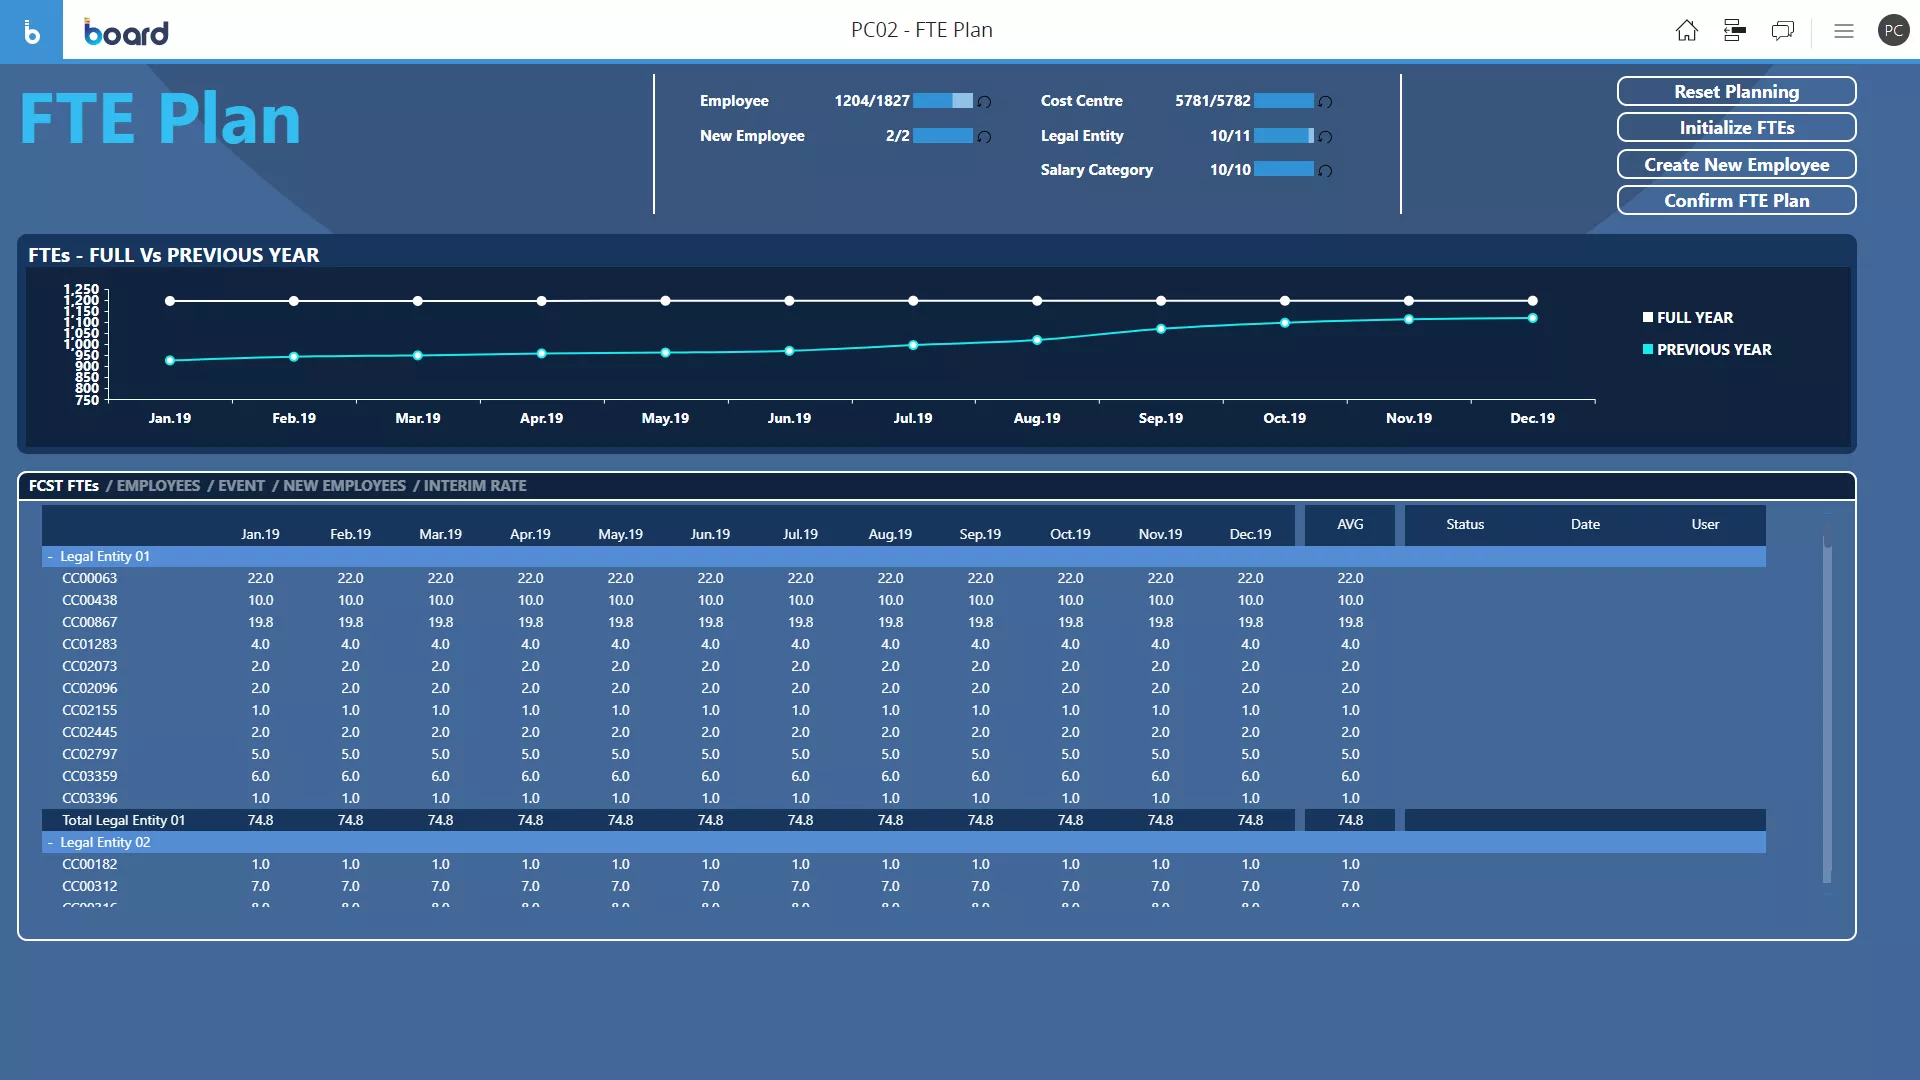
Task: Click the Board logo icon
Action: 32,29
